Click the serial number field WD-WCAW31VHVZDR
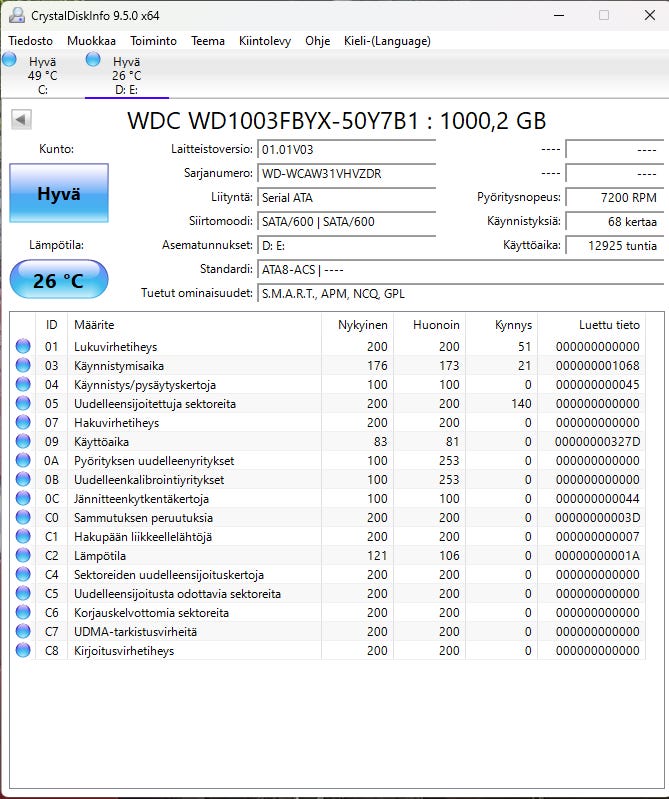This screenshot has width=669, height=799. [346, 174]
